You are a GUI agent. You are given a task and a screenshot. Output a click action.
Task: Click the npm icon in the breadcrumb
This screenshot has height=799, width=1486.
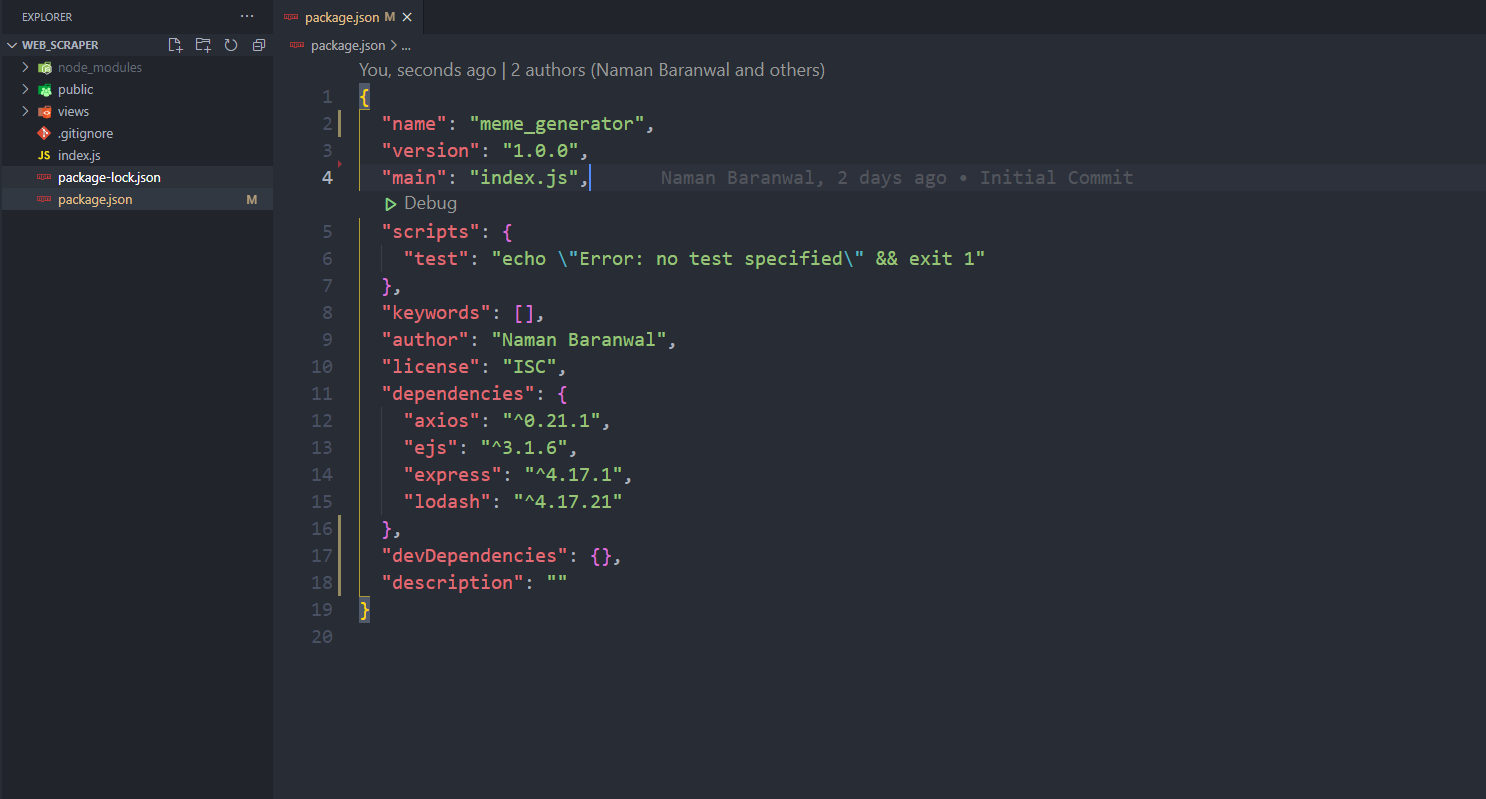tap(297, 45)
